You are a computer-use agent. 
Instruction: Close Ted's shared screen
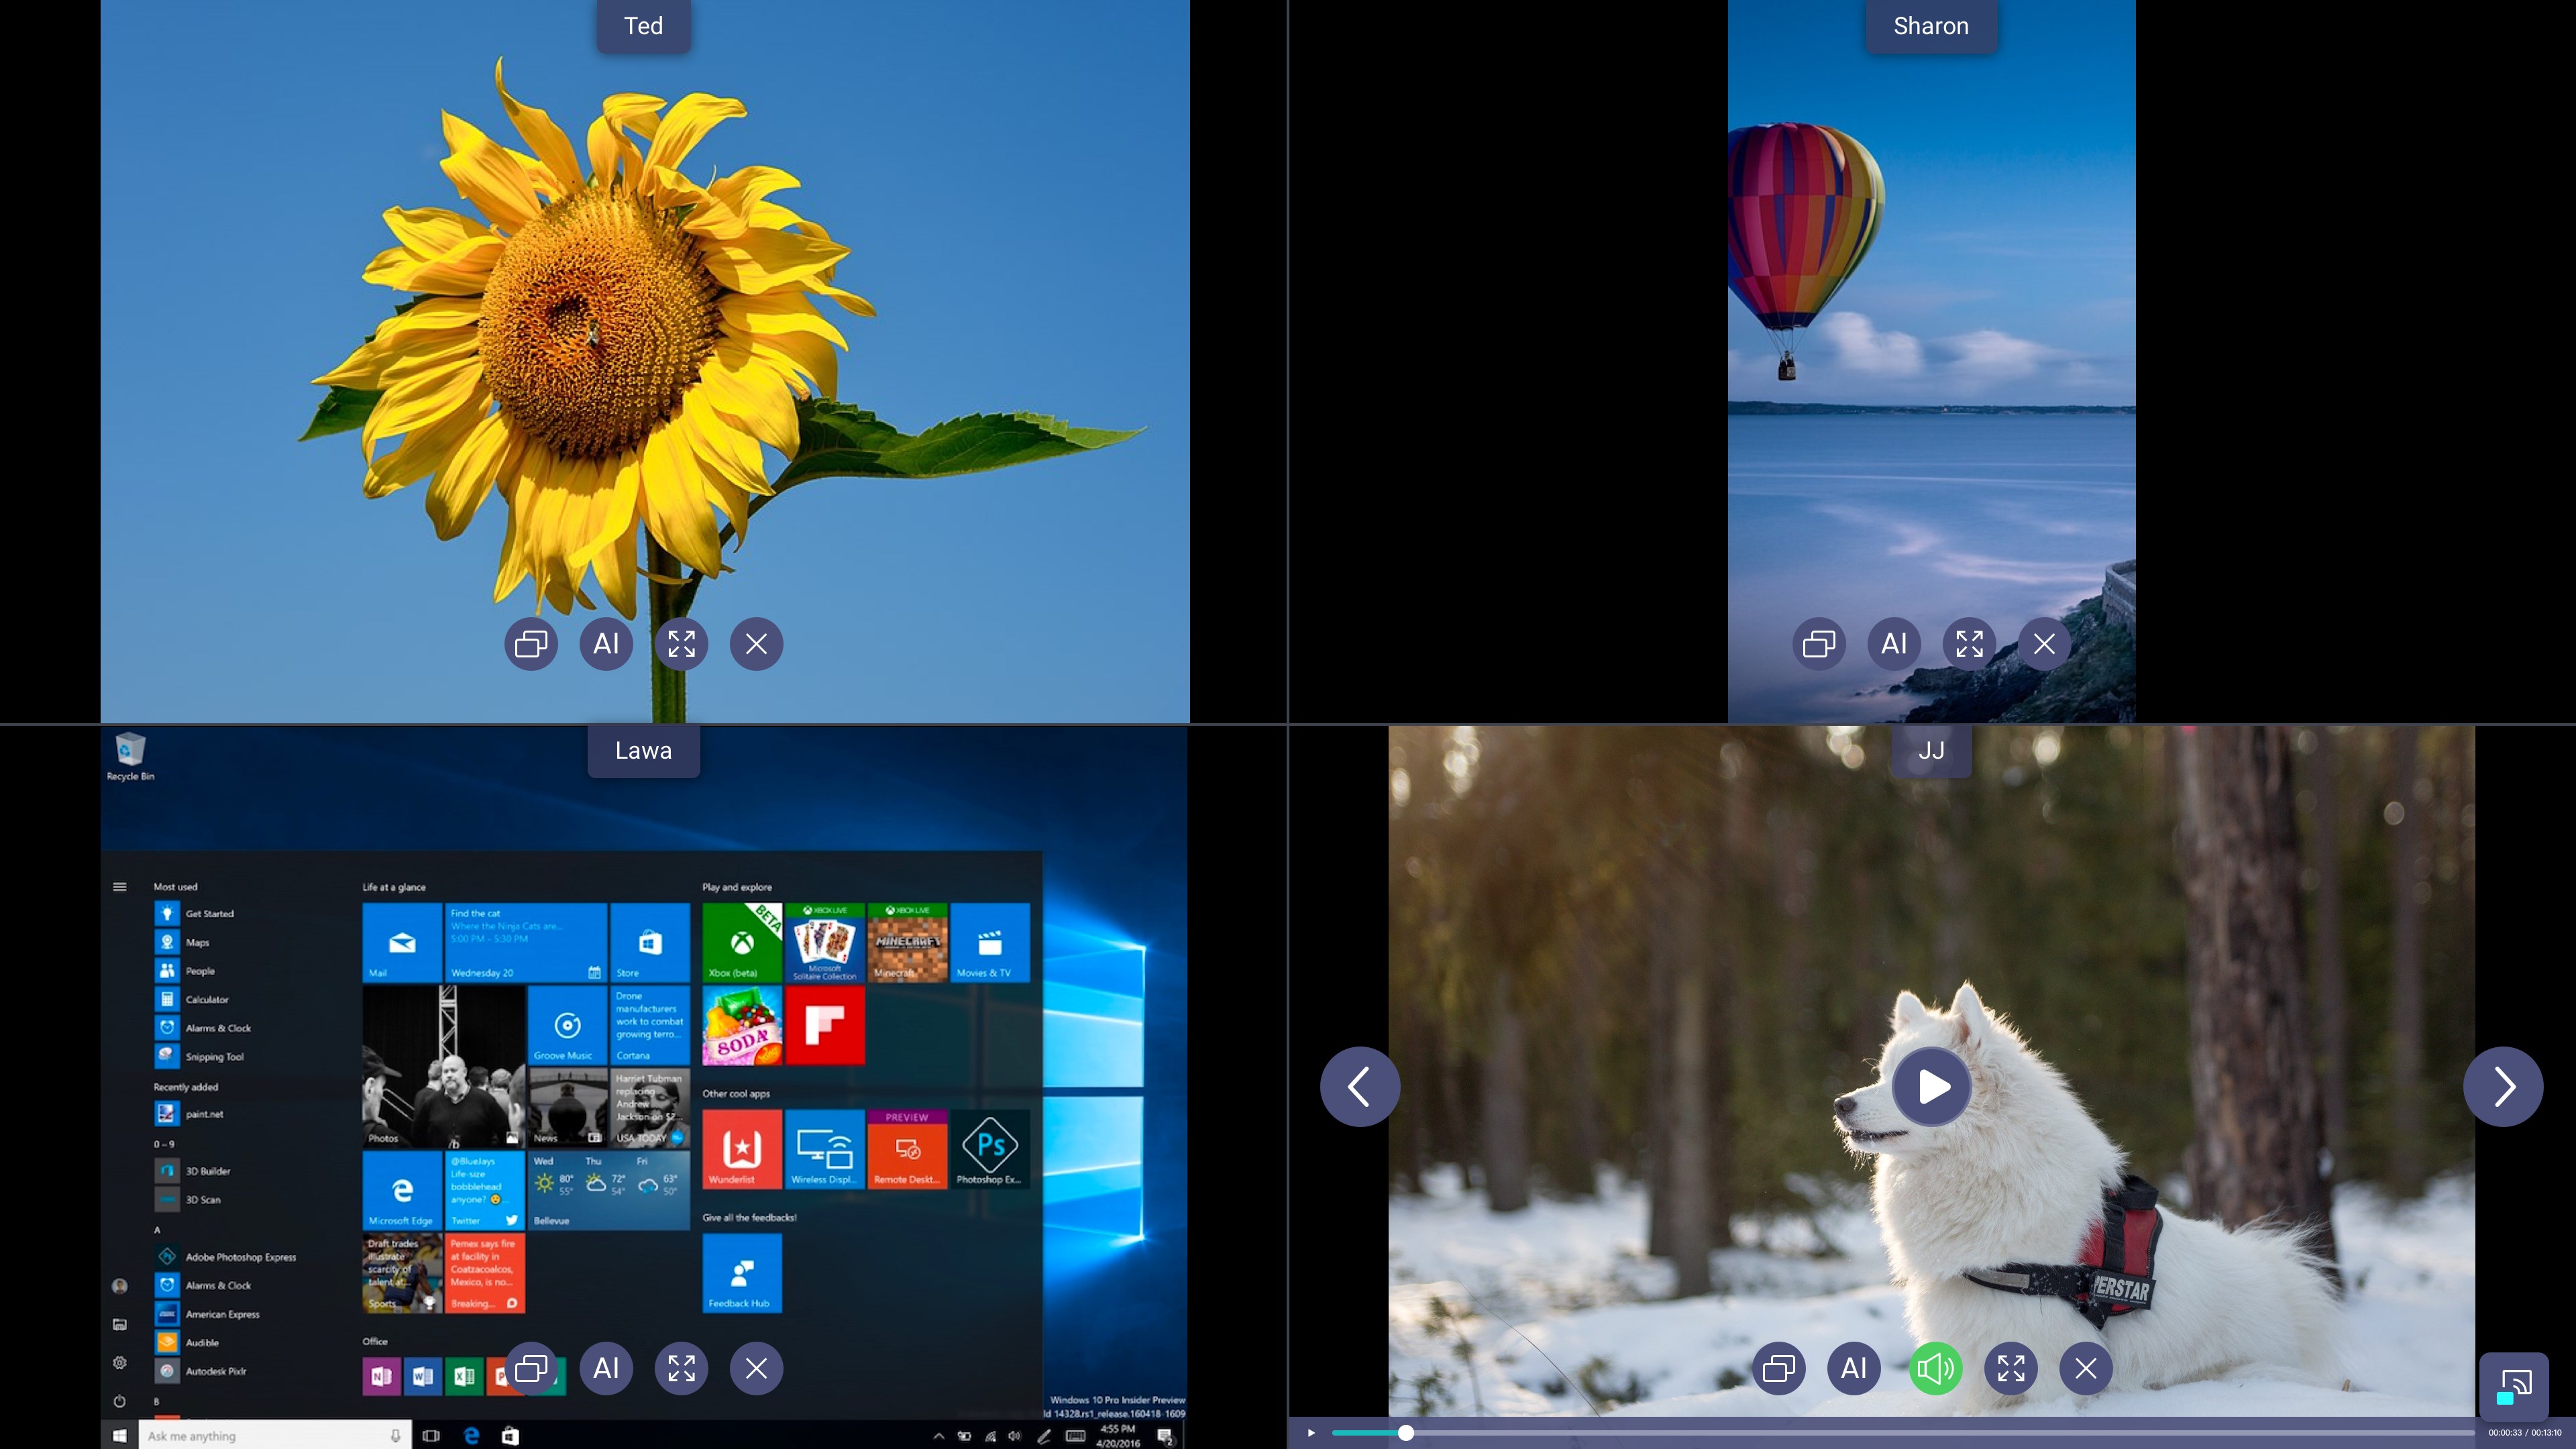coord(756,644)
